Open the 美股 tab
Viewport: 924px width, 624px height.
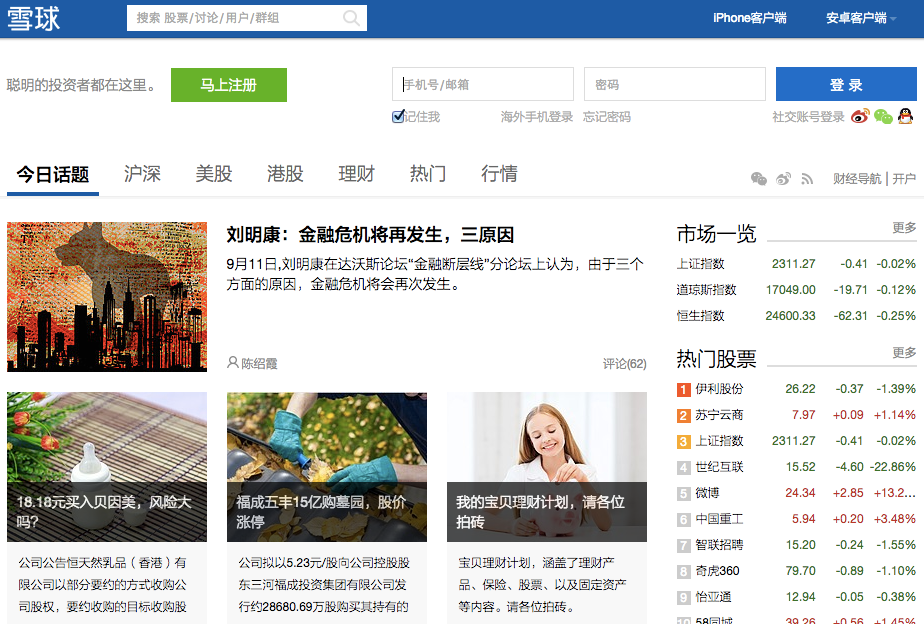coord(214,174)
